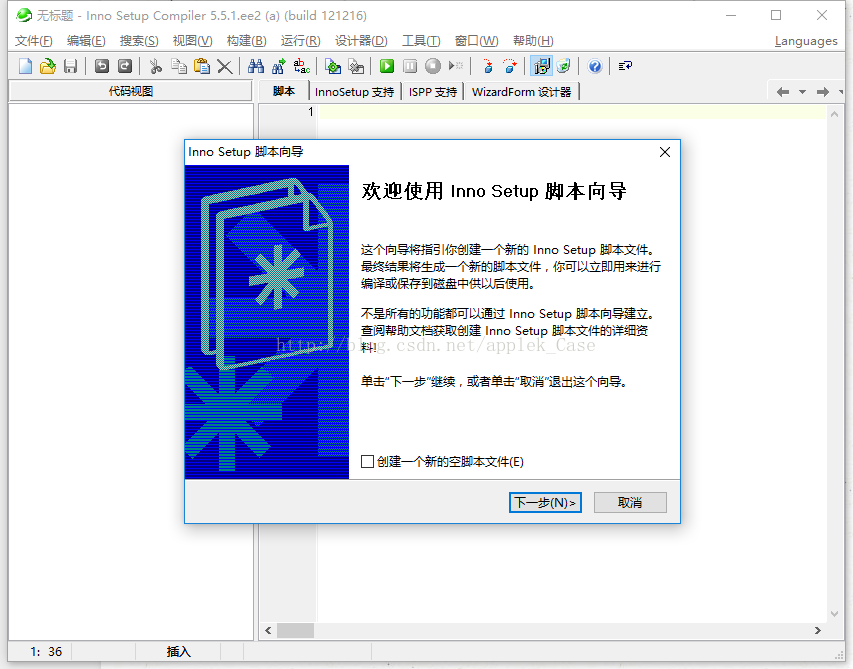
Task: Open the 搜索(S) menu
Action: [x=139, y=41]
